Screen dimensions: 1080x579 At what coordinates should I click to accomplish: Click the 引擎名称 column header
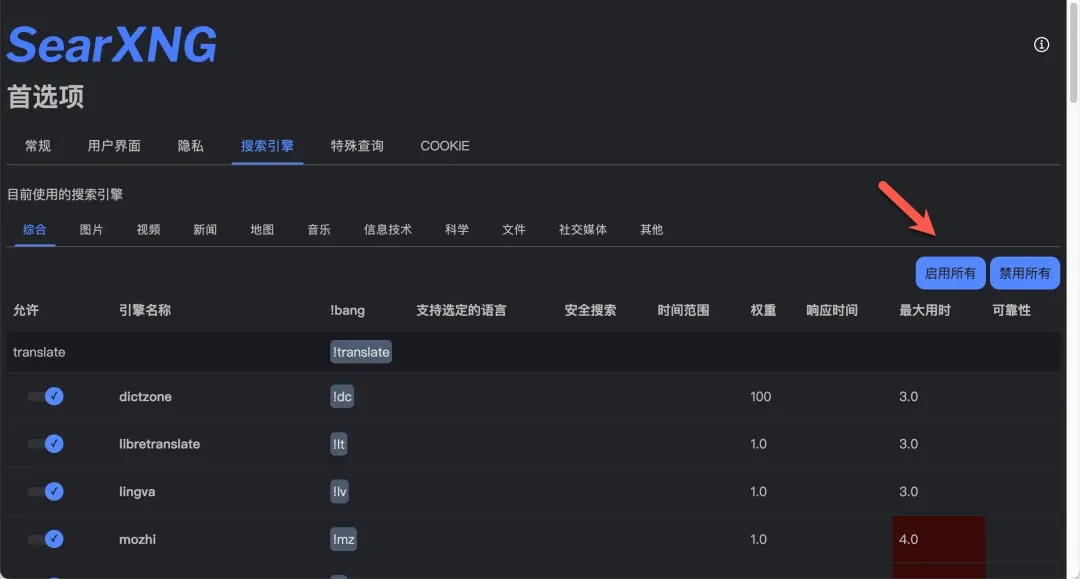(x=145, y=310)
